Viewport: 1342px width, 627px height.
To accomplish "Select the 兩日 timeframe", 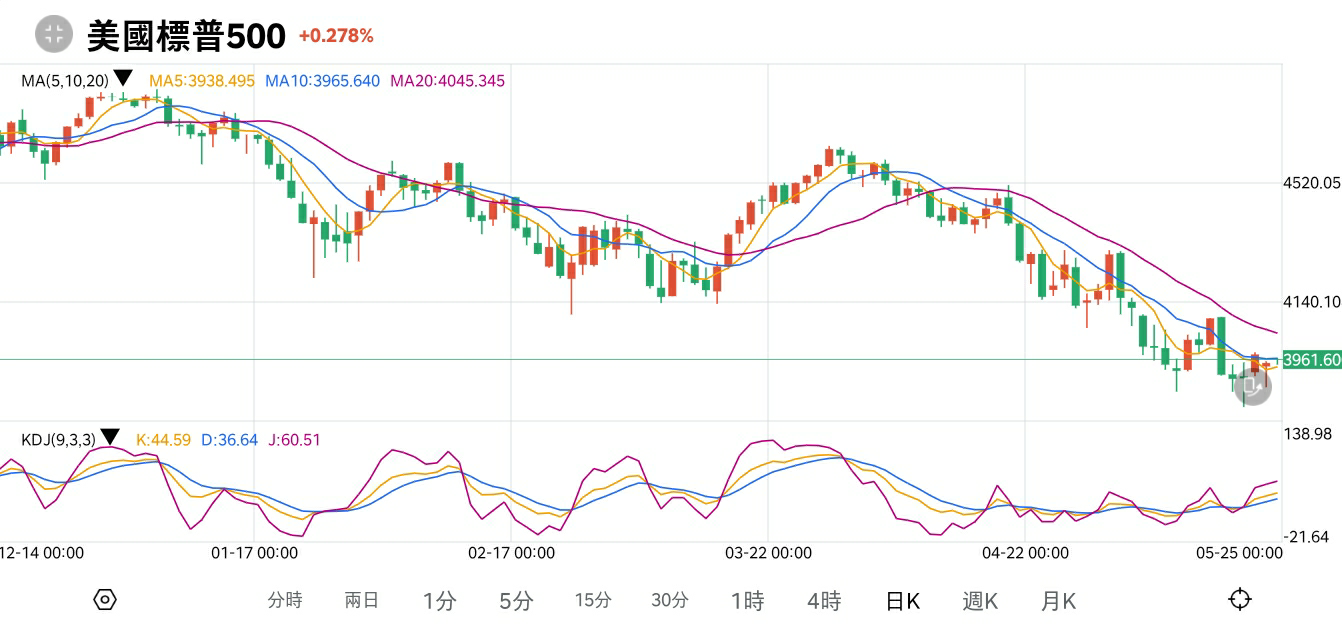I will tap(361, 600).
